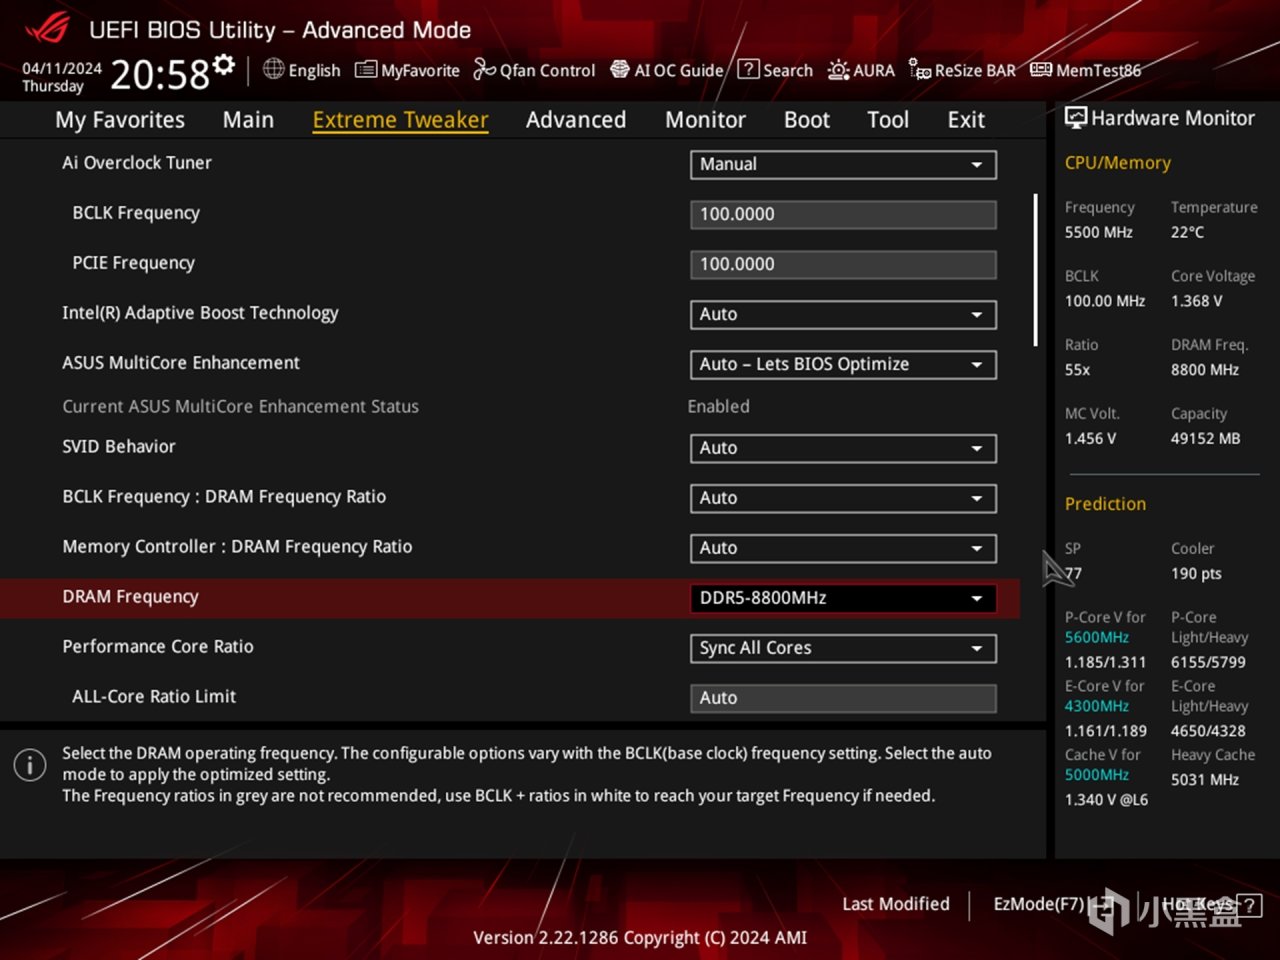Click DRAM Freq. 8800 MHz value
This screenshot has height=960, width=1280.
point(1204,370)
